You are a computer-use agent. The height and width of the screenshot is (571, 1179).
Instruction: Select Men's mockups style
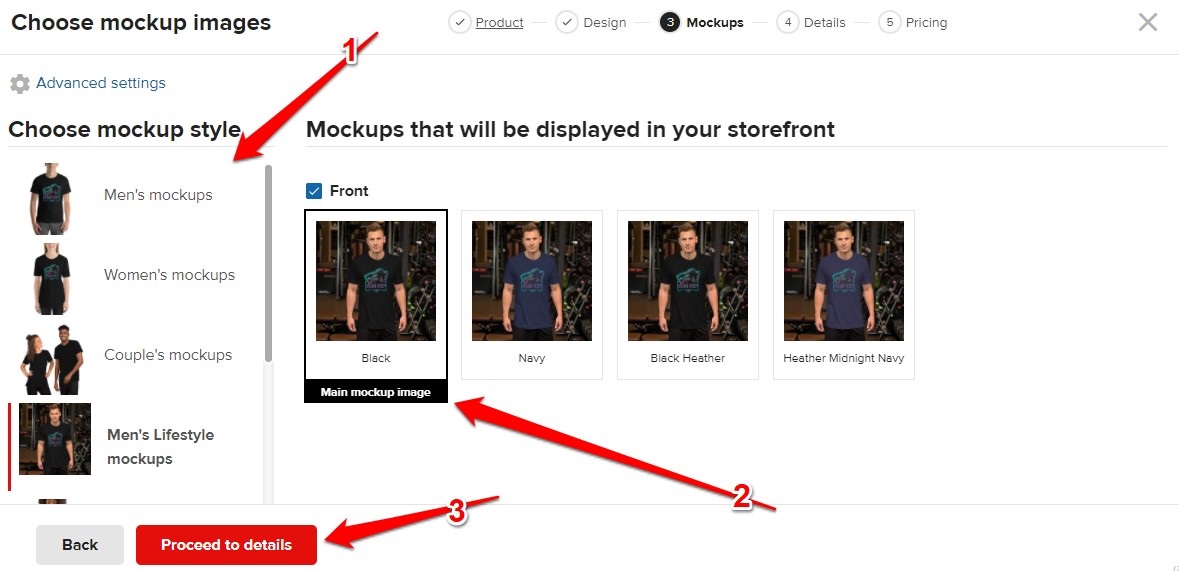(135, 196)
